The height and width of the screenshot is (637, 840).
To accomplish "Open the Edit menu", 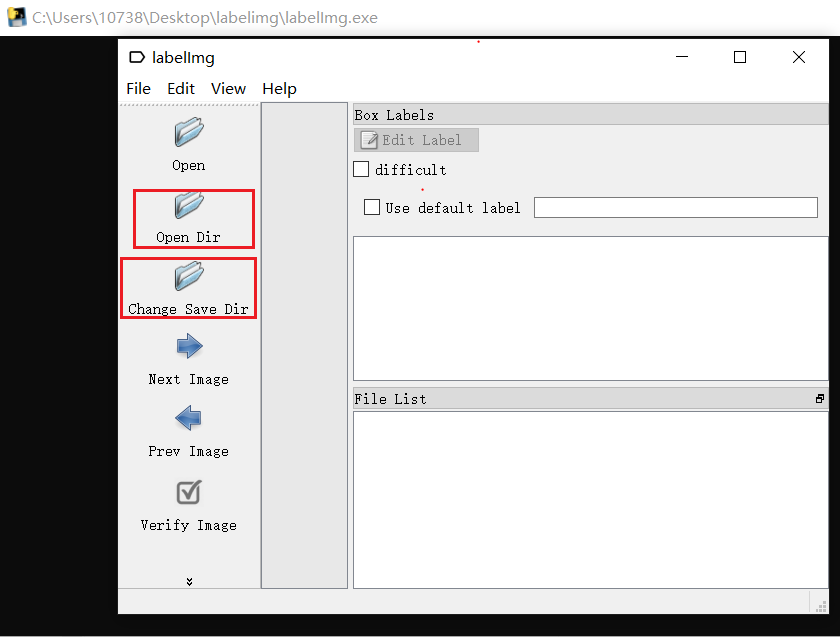I will pyautogui.click(x=181, y=88).
